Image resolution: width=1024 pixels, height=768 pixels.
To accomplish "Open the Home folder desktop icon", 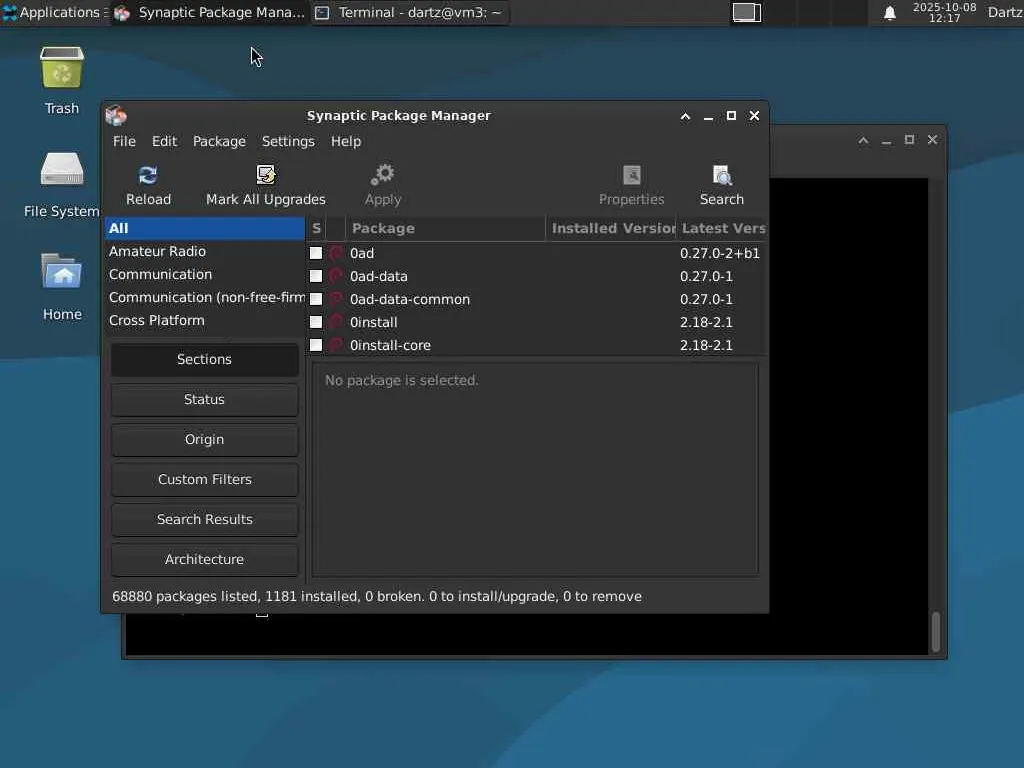I will 62,271.
